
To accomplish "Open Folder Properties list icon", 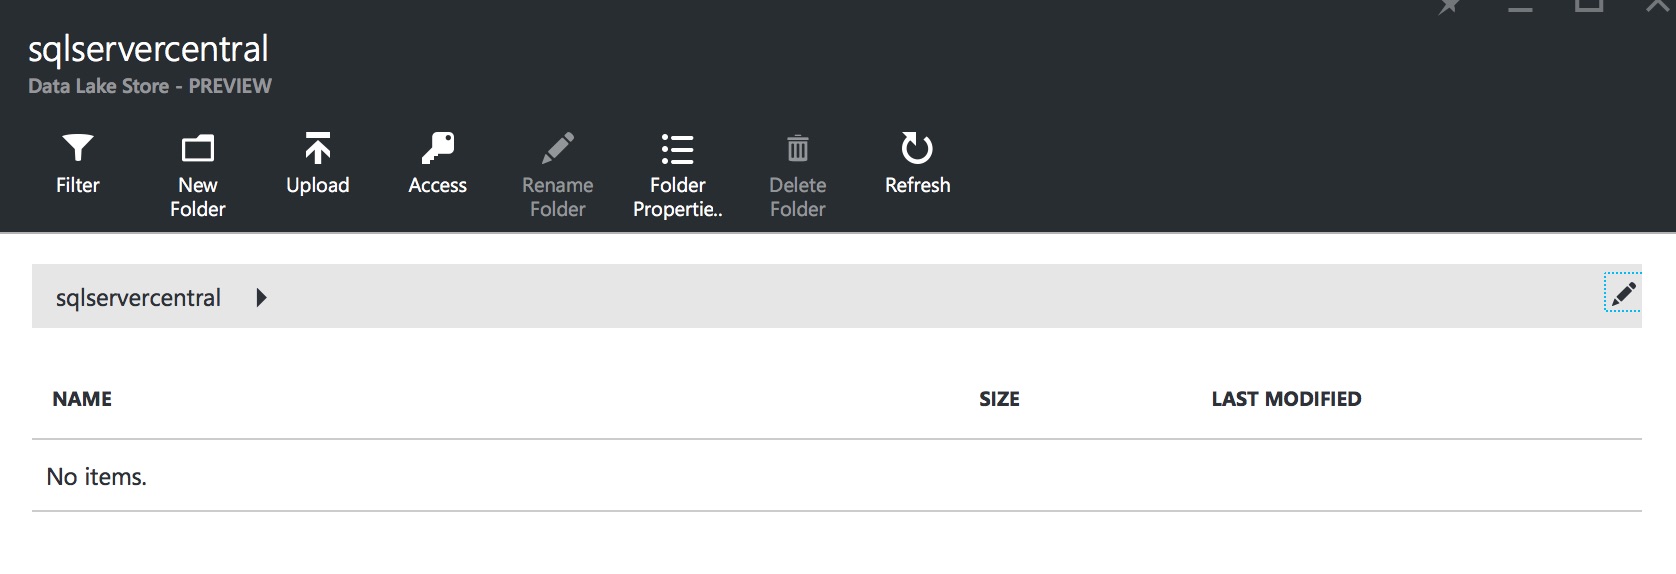I will 677,149.
